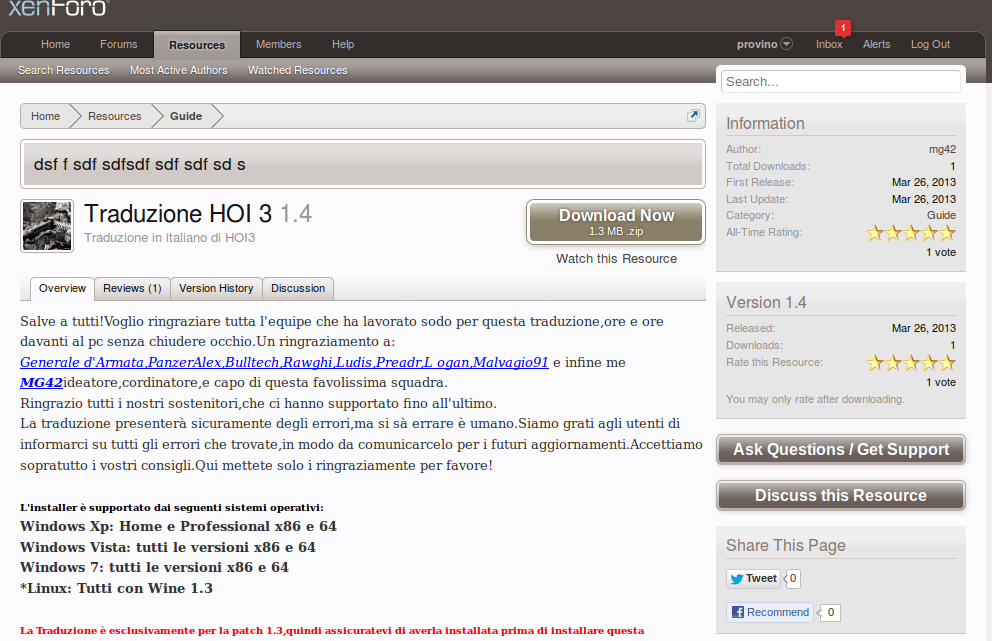The image size is (992, 641).
Task: Open the Forums navigation tab
Action: click(x=118, y=44)
